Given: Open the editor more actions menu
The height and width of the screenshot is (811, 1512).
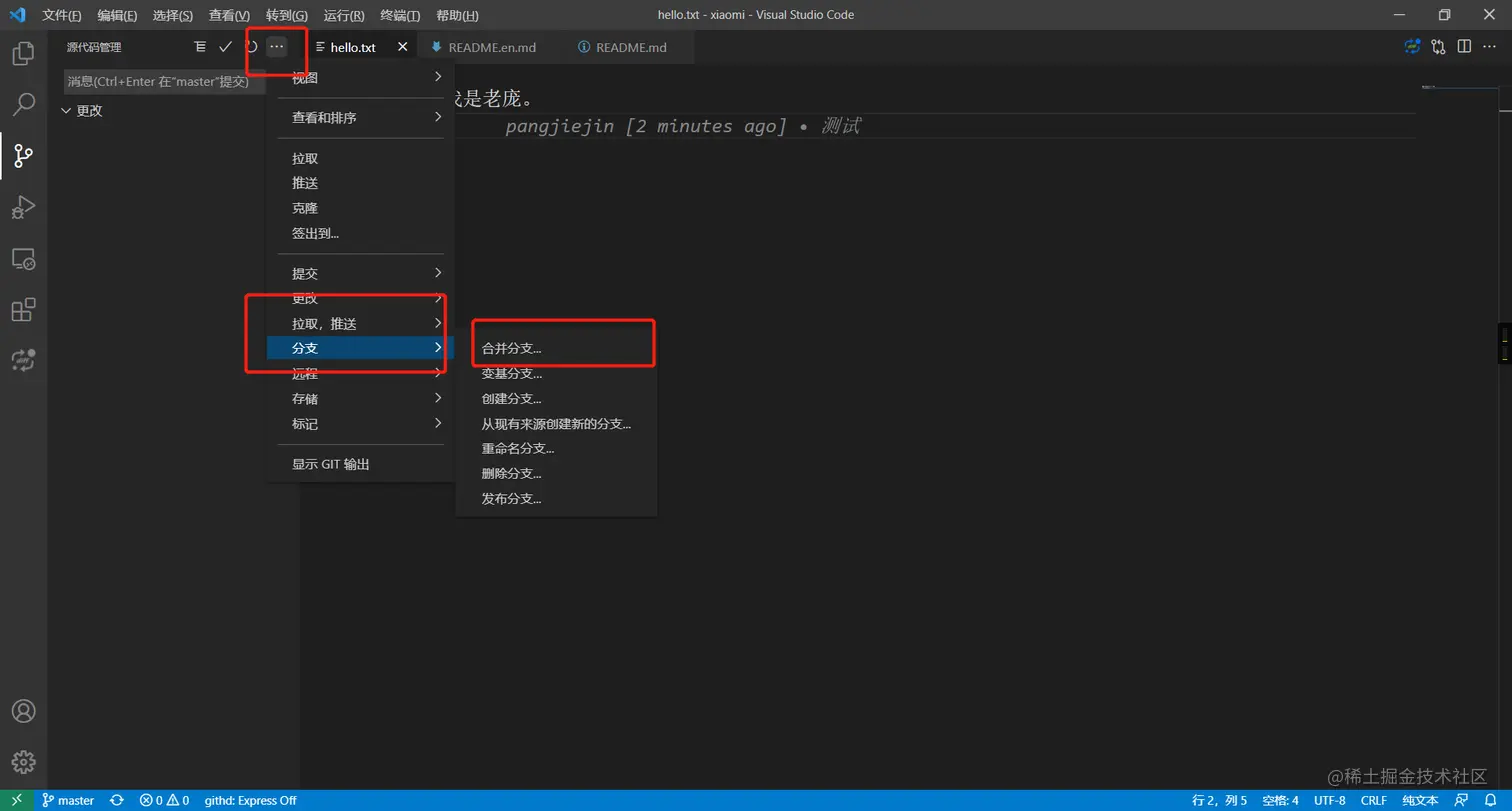Looking at the screenshot, I should pos(1490,46).
